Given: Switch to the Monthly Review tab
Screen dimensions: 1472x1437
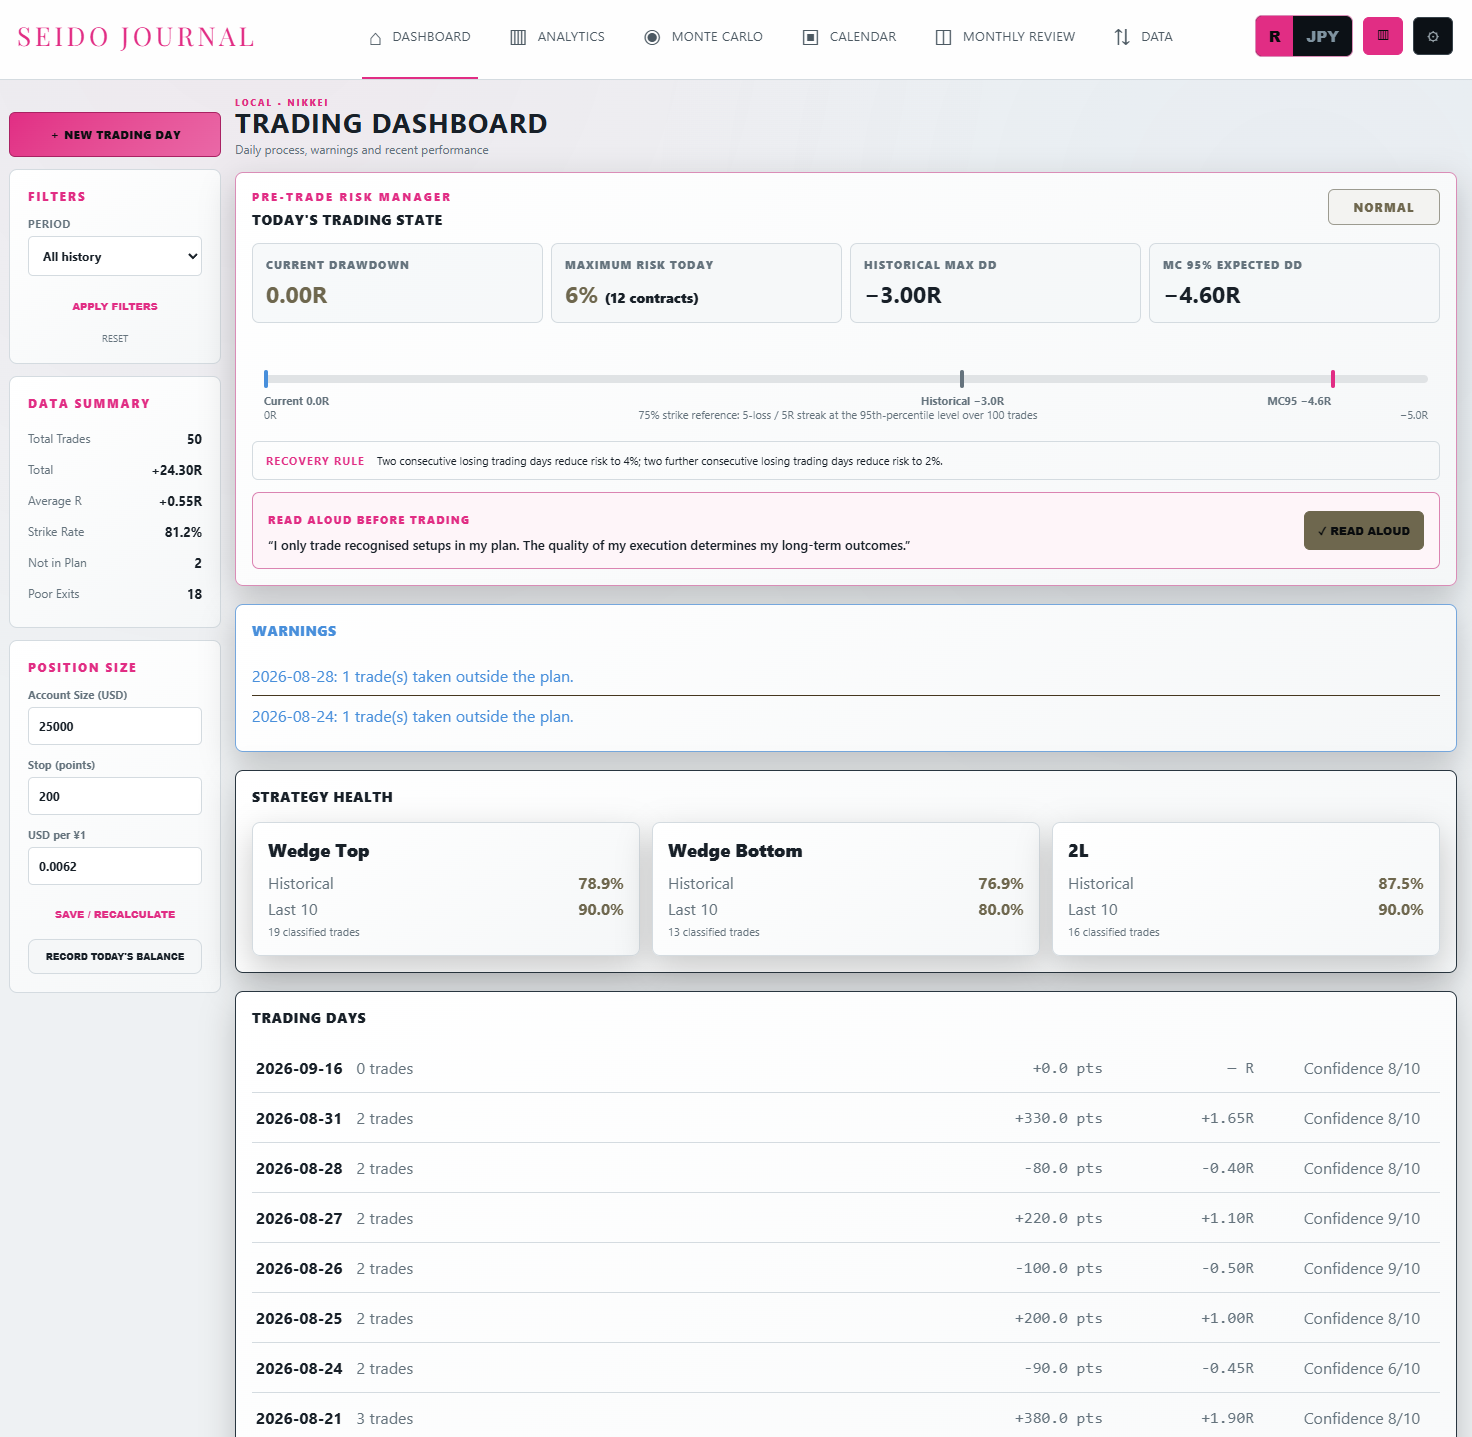Looking at the screenshot, I should 1005,38.
